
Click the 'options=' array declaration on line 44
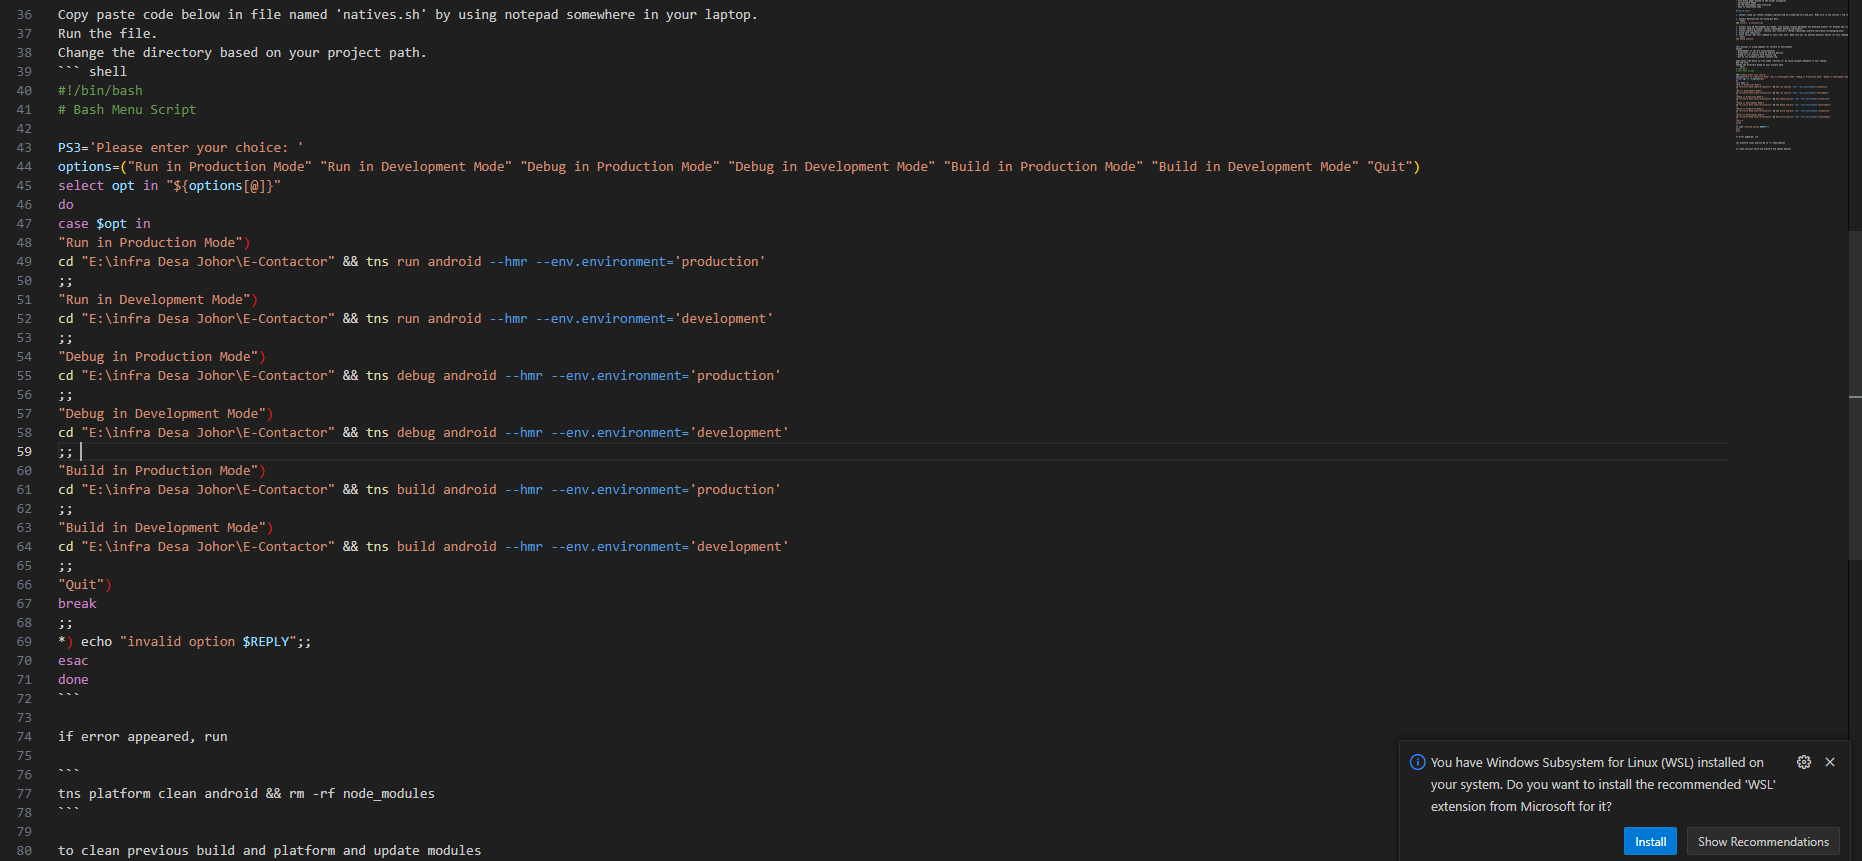point(739,167)
